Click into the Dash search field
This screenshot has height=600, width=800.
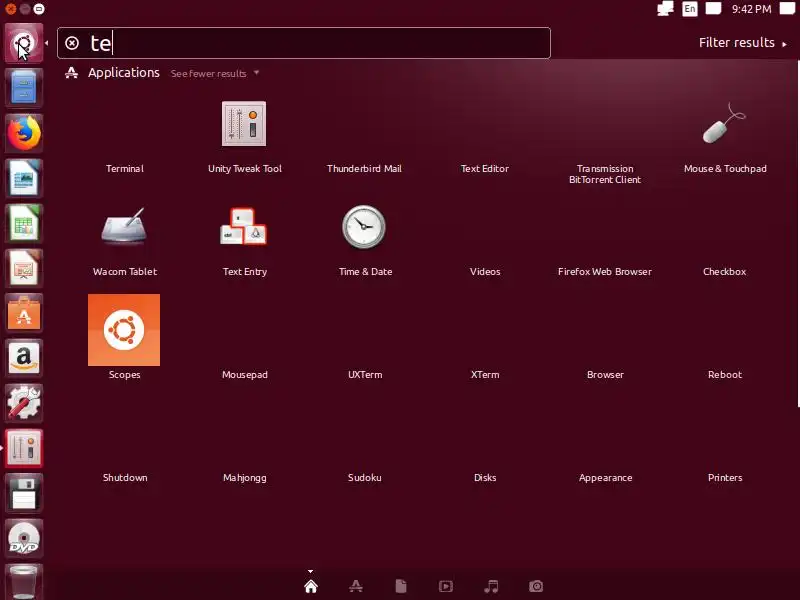[304, 43]
